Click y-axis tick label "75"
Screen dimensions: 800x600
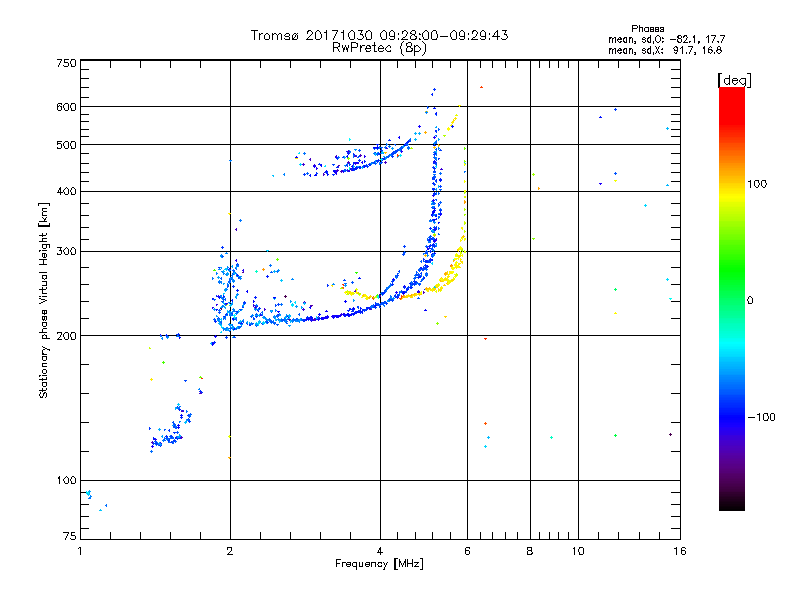(x=70, y=536)
